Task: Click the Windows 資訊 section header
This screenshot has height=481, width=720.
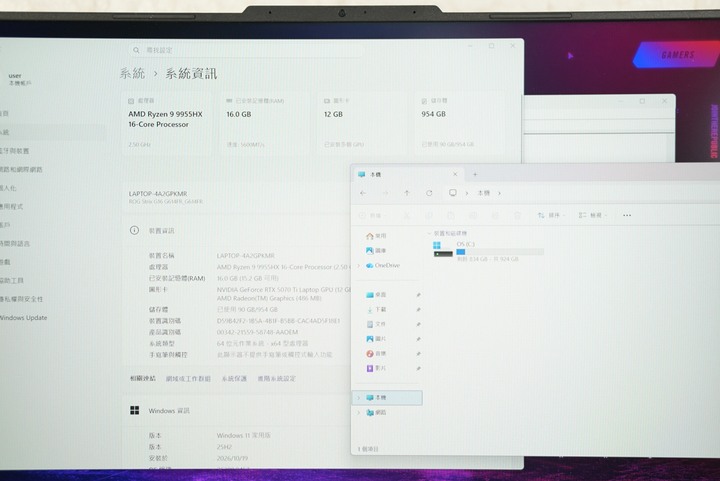Action: click(160, 411)
